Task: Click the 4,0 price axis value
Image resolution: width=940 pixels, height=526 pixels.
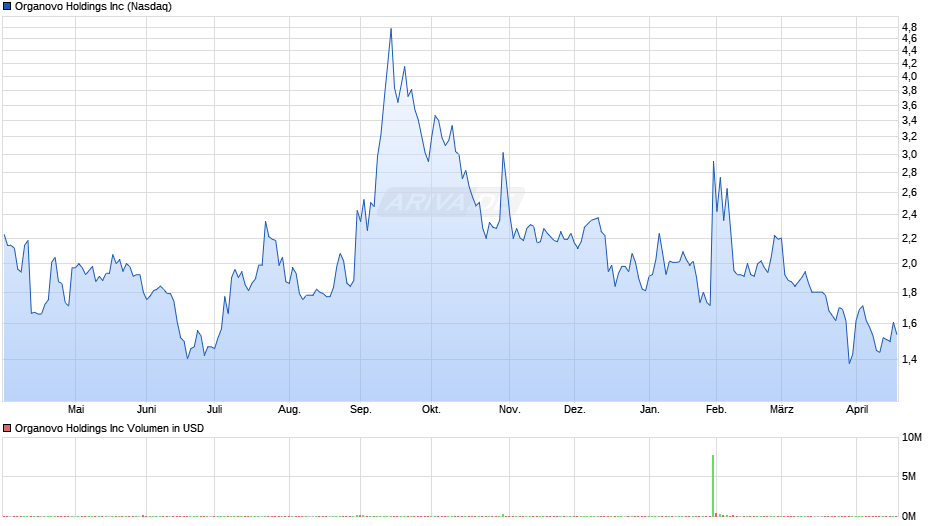Action: point(909,76)
